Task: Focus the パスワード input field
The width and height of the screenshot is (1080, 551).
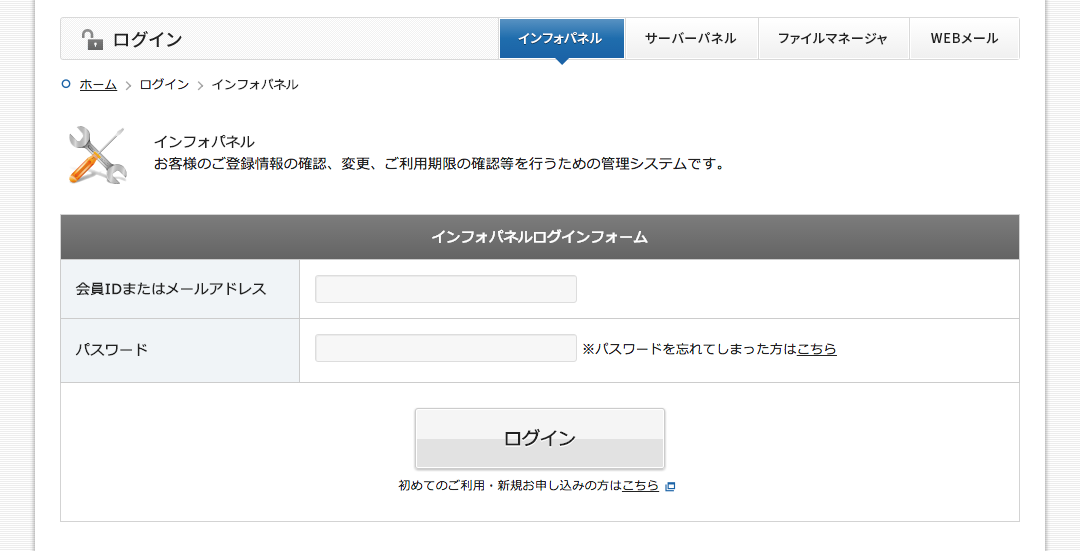Action: coord(446,348)
